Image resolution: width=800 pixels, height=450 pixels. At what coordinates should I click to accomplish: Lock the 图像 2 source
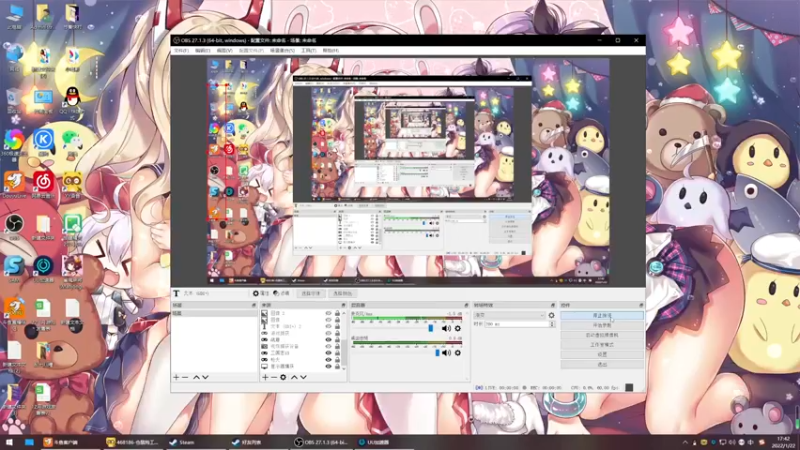click(337, 313)
